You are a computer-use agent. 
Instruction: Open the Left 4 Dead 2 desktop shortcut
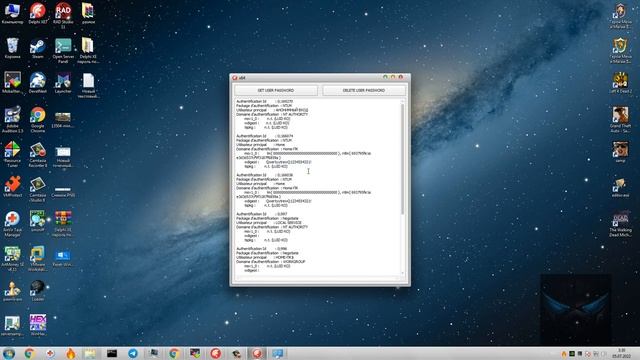pyautogui.click(x=620, y=83)
